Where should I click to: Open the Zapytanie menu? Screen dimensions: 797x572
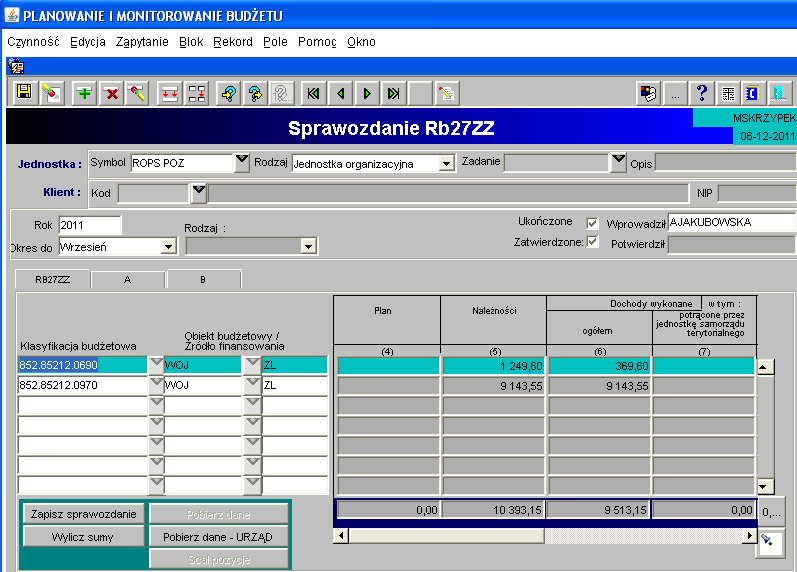tap(142, 42)
